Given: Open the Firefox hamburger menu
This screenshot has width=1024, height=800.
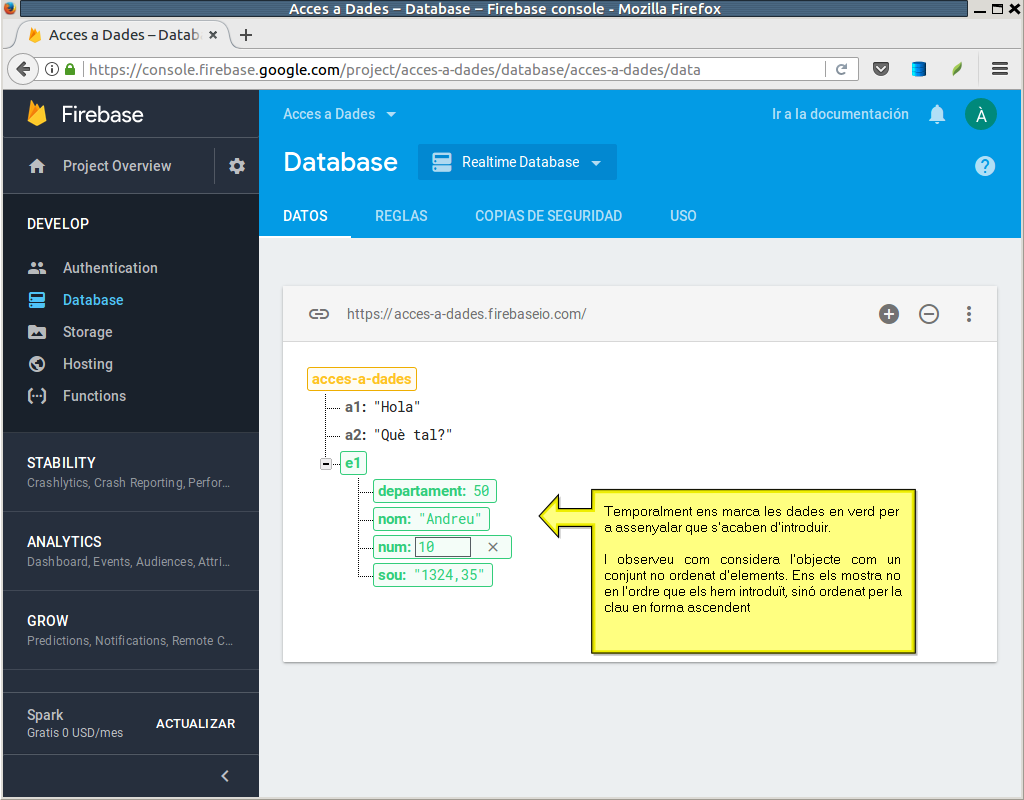Looking at the screenshot, I should (1000, 69).
